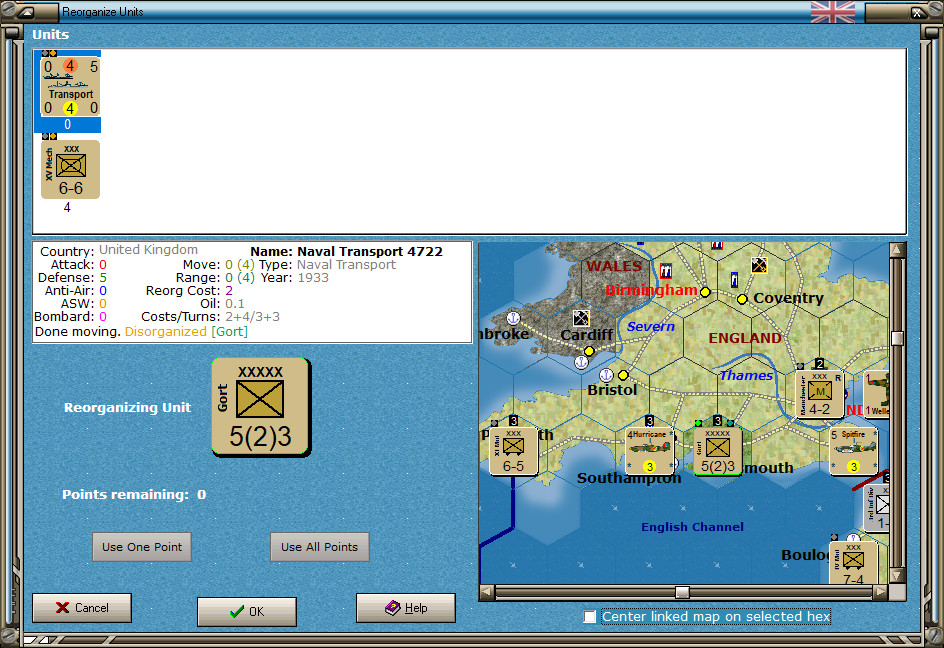Image resolution: width=944 pixels, height=648 pixels.
Task: Click Use One Point button
Action: tap(141, 547)
